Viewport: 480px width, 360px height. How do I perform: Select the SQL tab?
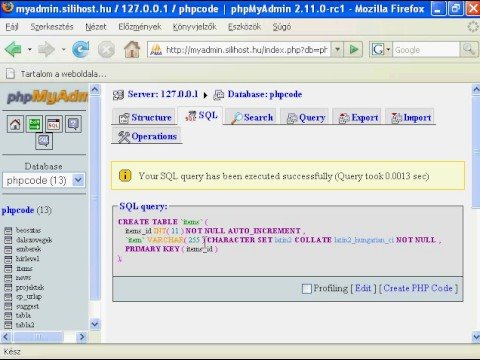200,116
